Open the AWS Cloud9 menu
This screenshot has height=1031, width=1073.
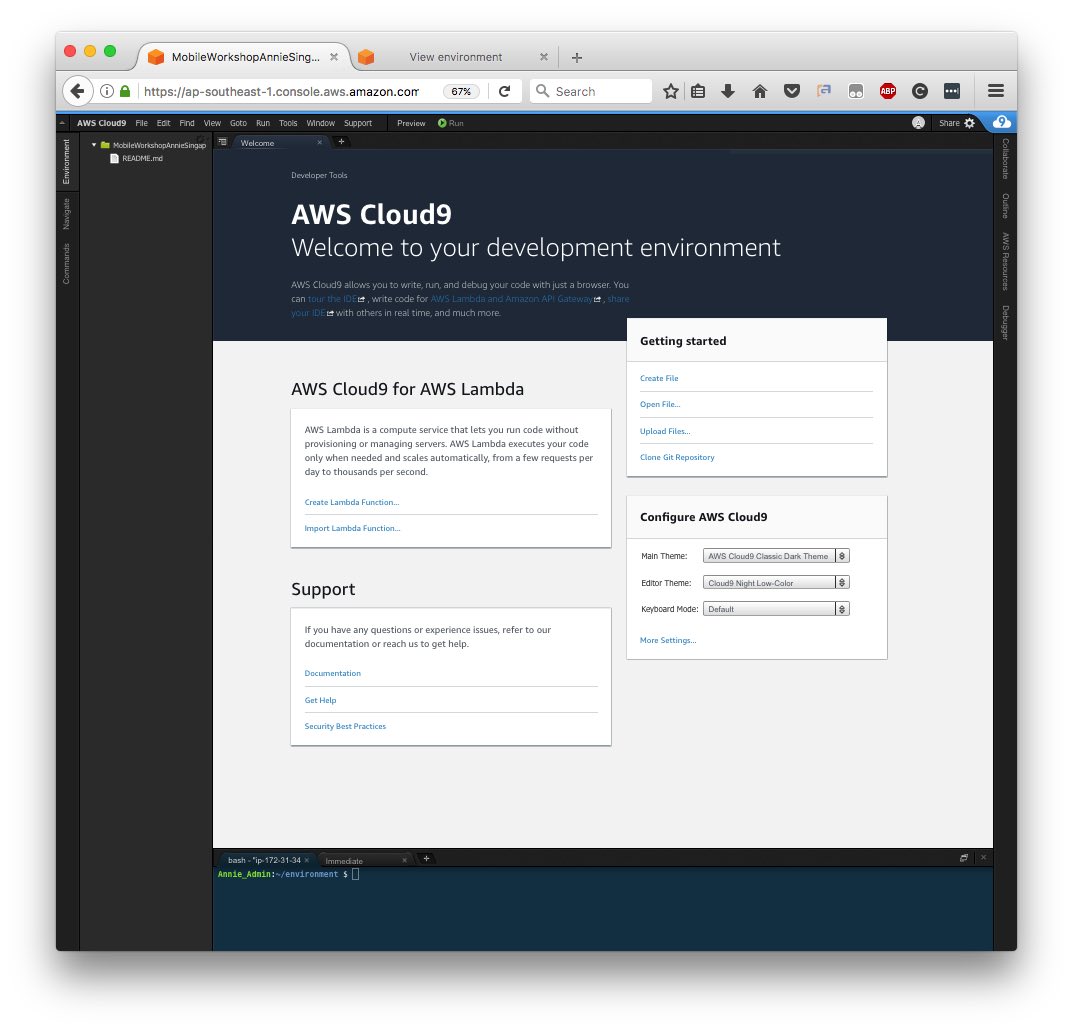pos(101,123)
